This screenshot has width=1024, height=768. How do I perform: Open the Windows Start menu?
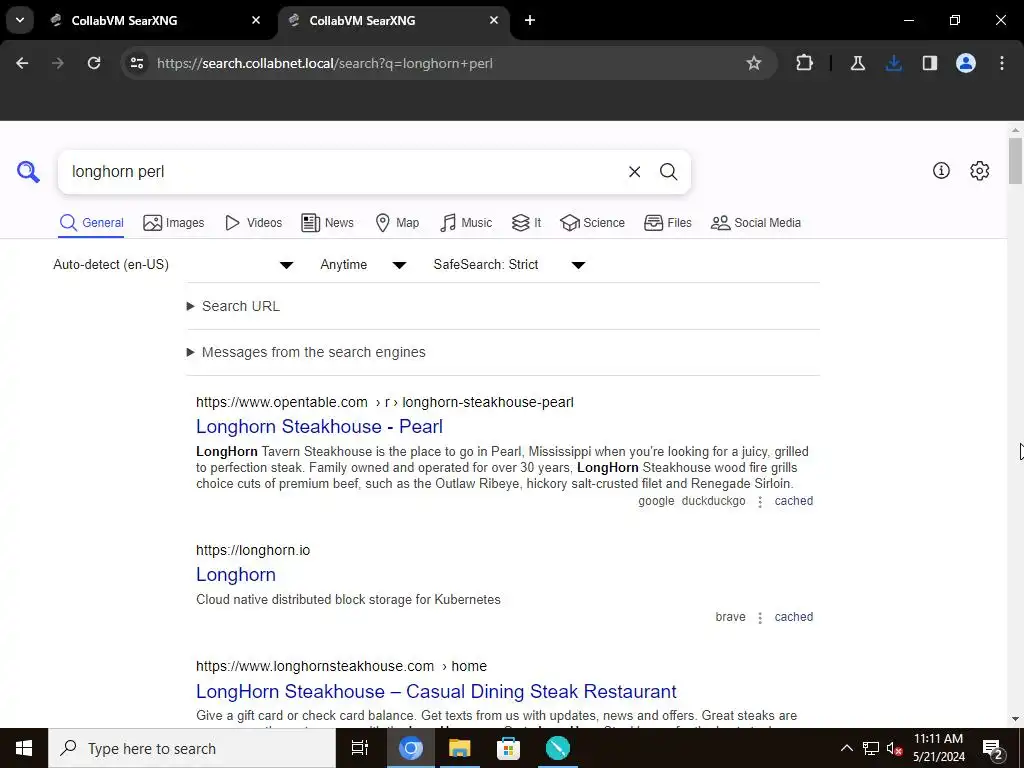point(24,748)
